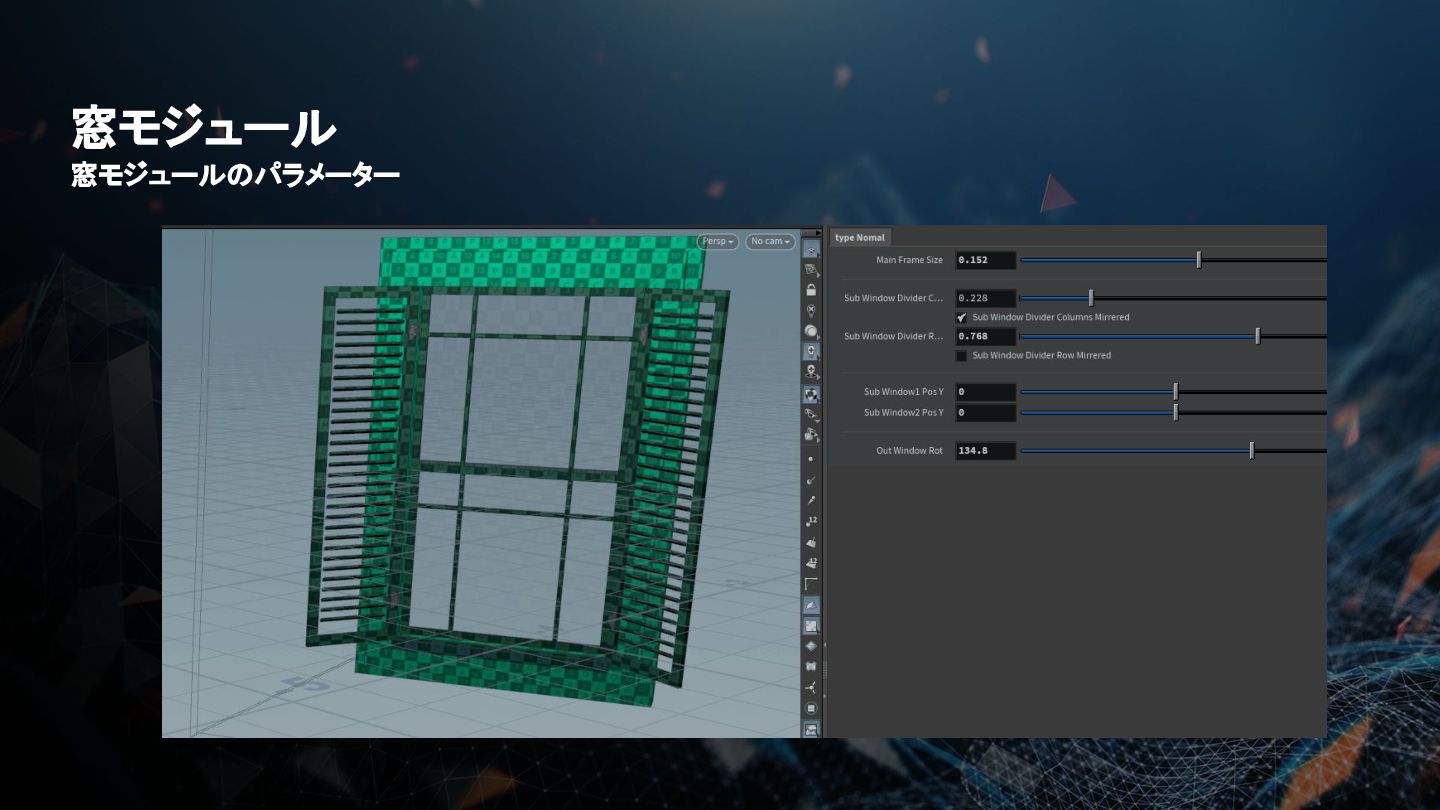Click the Sub Window2 Pos Y label
Screen dimensions: 1440x810
903,412
